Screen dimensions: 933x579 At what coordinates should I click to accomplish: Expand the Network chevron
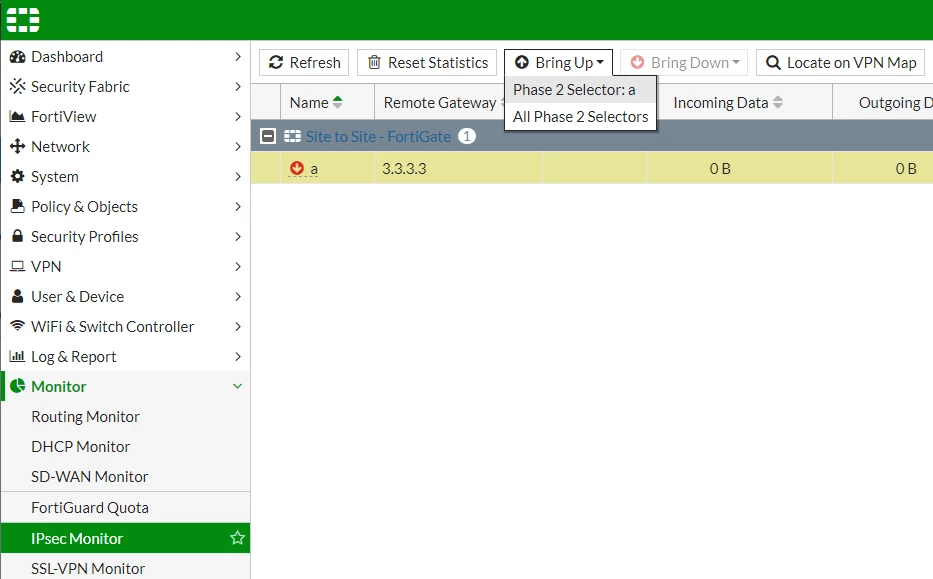click(238, 146)
